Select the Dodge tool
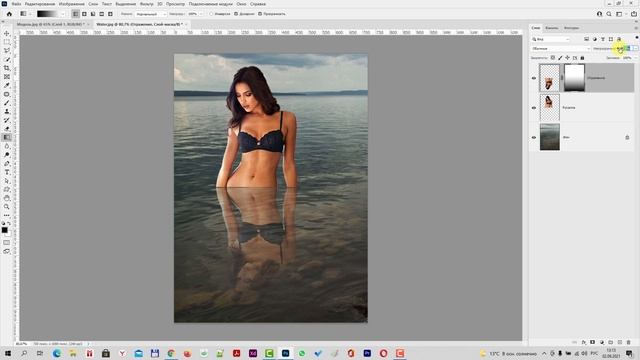This screenshot has width=640, height=360. pyautogui.click(x=7, y=155)
